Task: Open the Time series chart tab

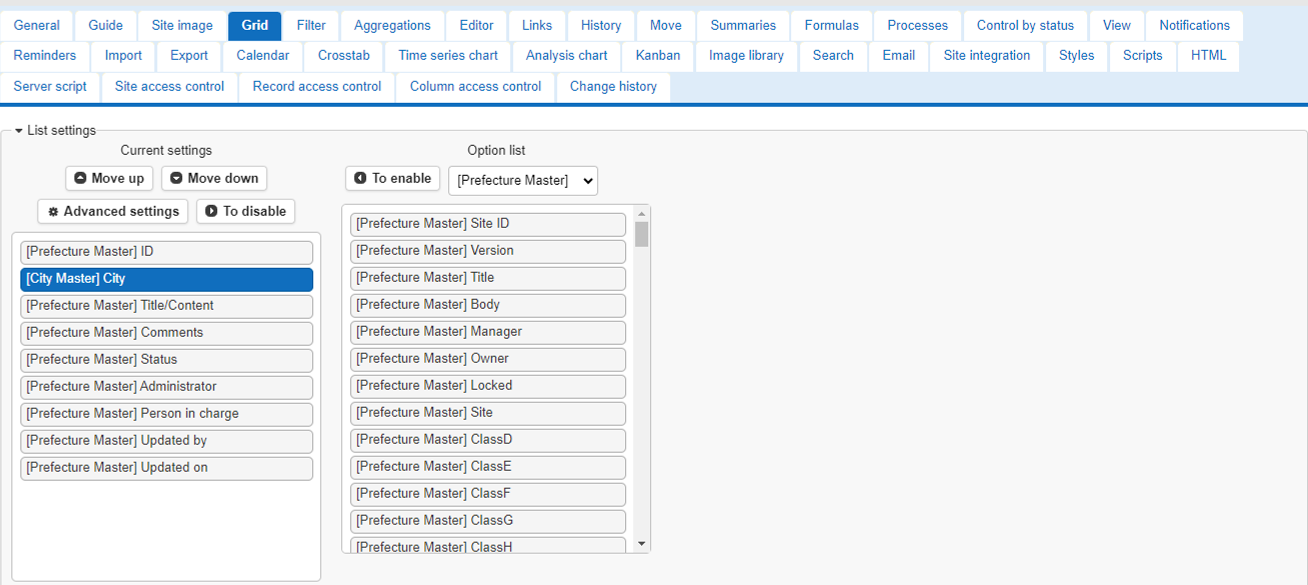Action: click(x=448, y=56)
